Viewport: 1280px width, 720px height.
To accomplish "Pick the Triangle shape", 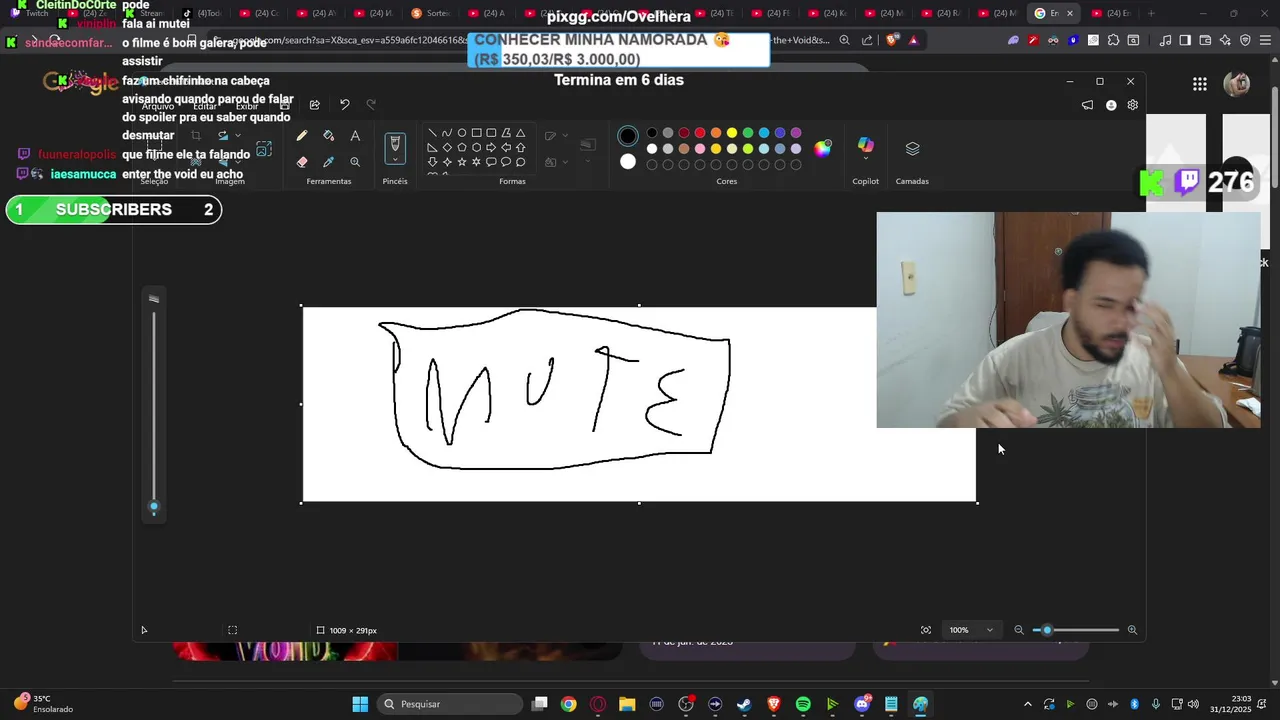I will [520, 132].
